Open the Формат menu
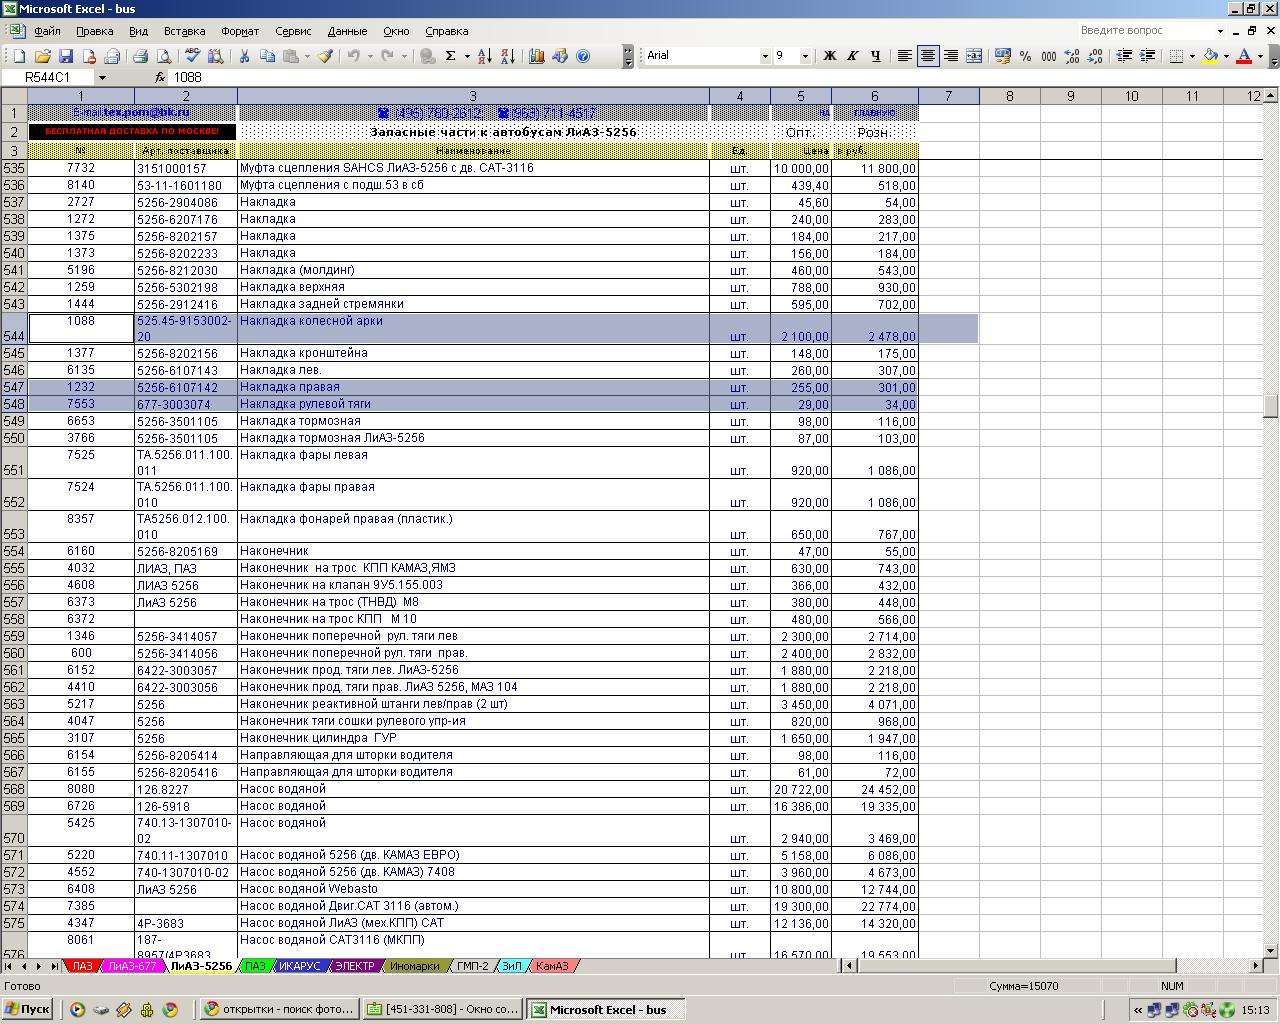 coord(240,31)
